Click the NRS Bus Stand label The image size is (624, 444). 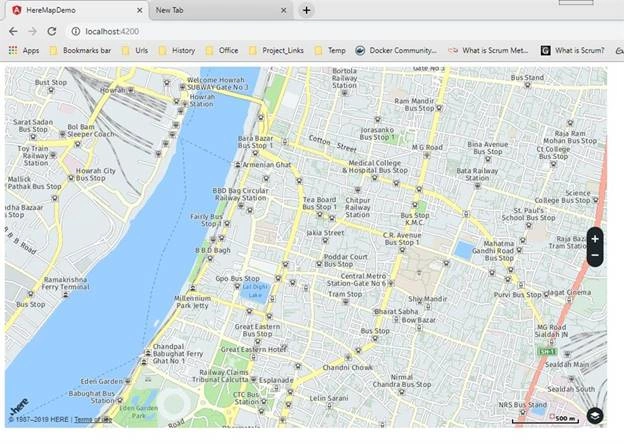click(523, 405)
